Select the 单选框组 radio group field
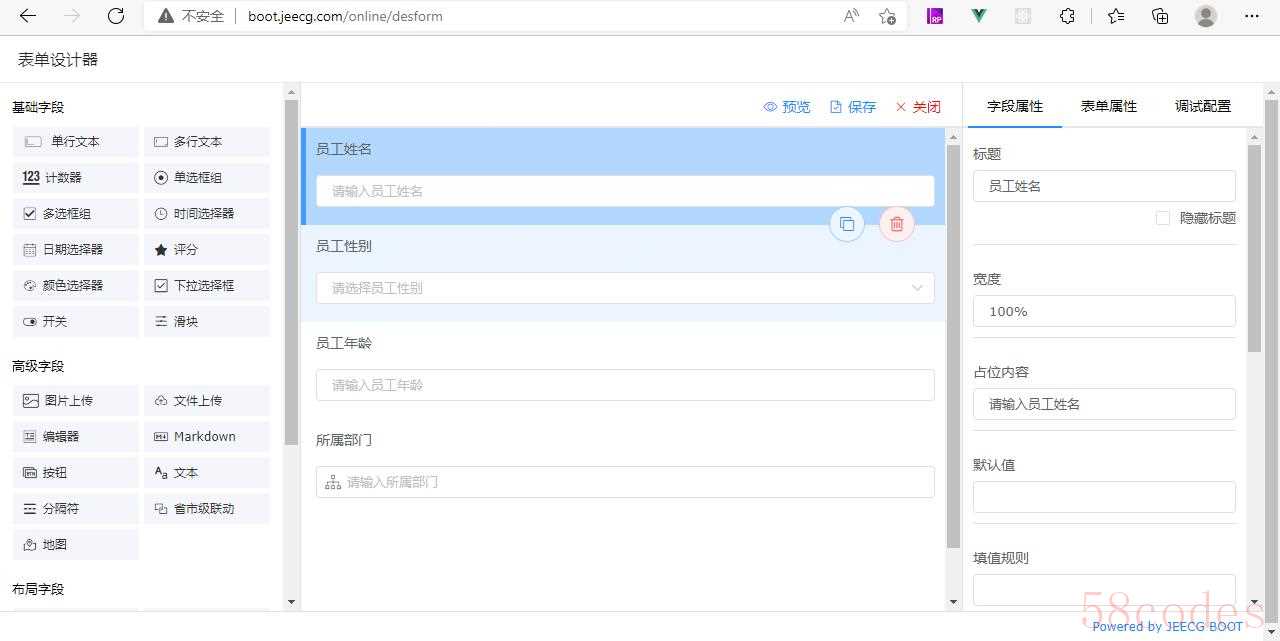Viewport: 1280px width, 641px height. (x=207, y=178)
